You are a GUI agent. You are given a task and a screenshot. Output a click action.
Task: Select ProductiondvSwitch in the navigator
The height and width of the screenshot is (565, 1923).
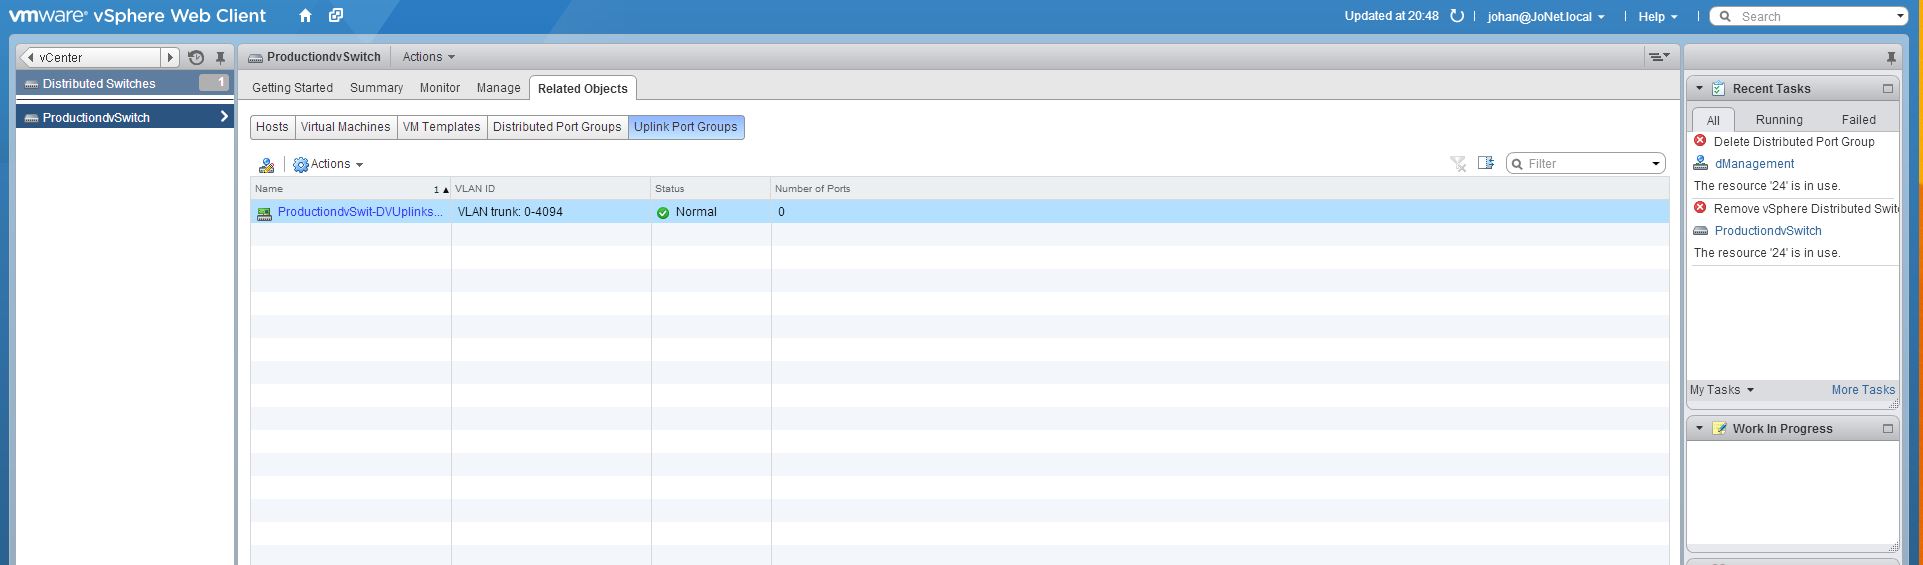(x=126, y=117)
